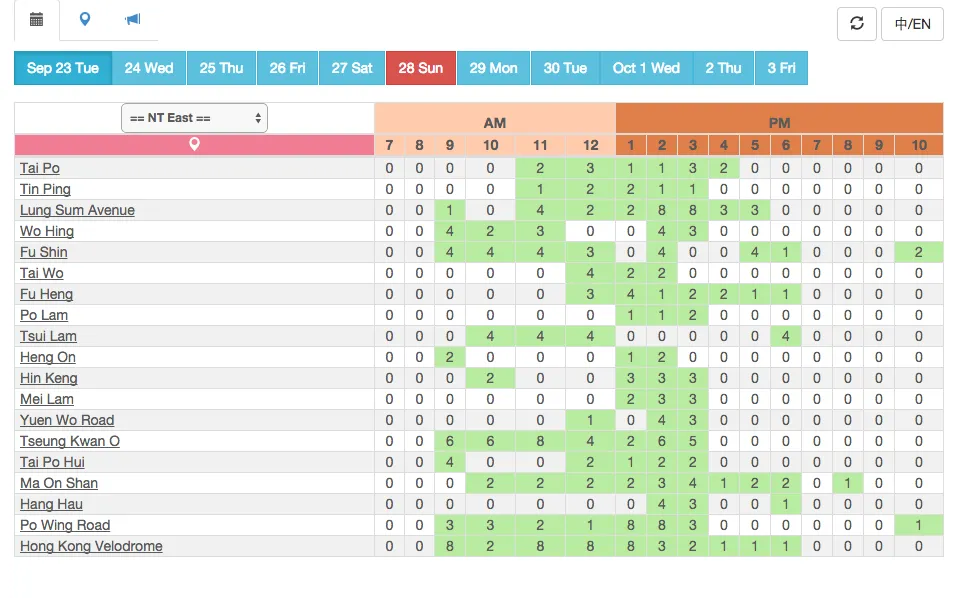
Task: Open the megaphone announcements tab
Action: 133,20
